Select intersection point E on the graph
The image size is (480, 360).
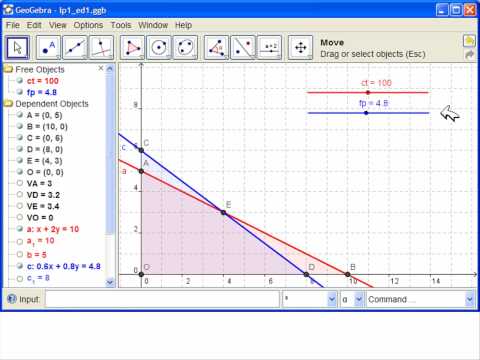223,212
